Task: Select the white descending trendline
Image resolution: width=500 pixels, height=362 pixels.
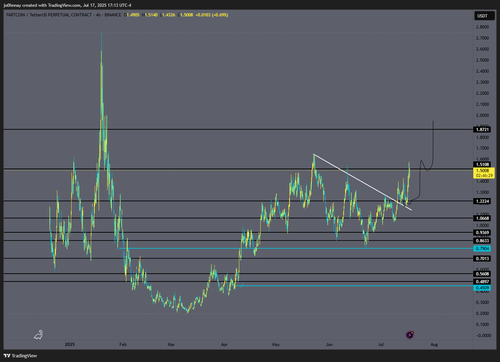Action: [362, 182]
